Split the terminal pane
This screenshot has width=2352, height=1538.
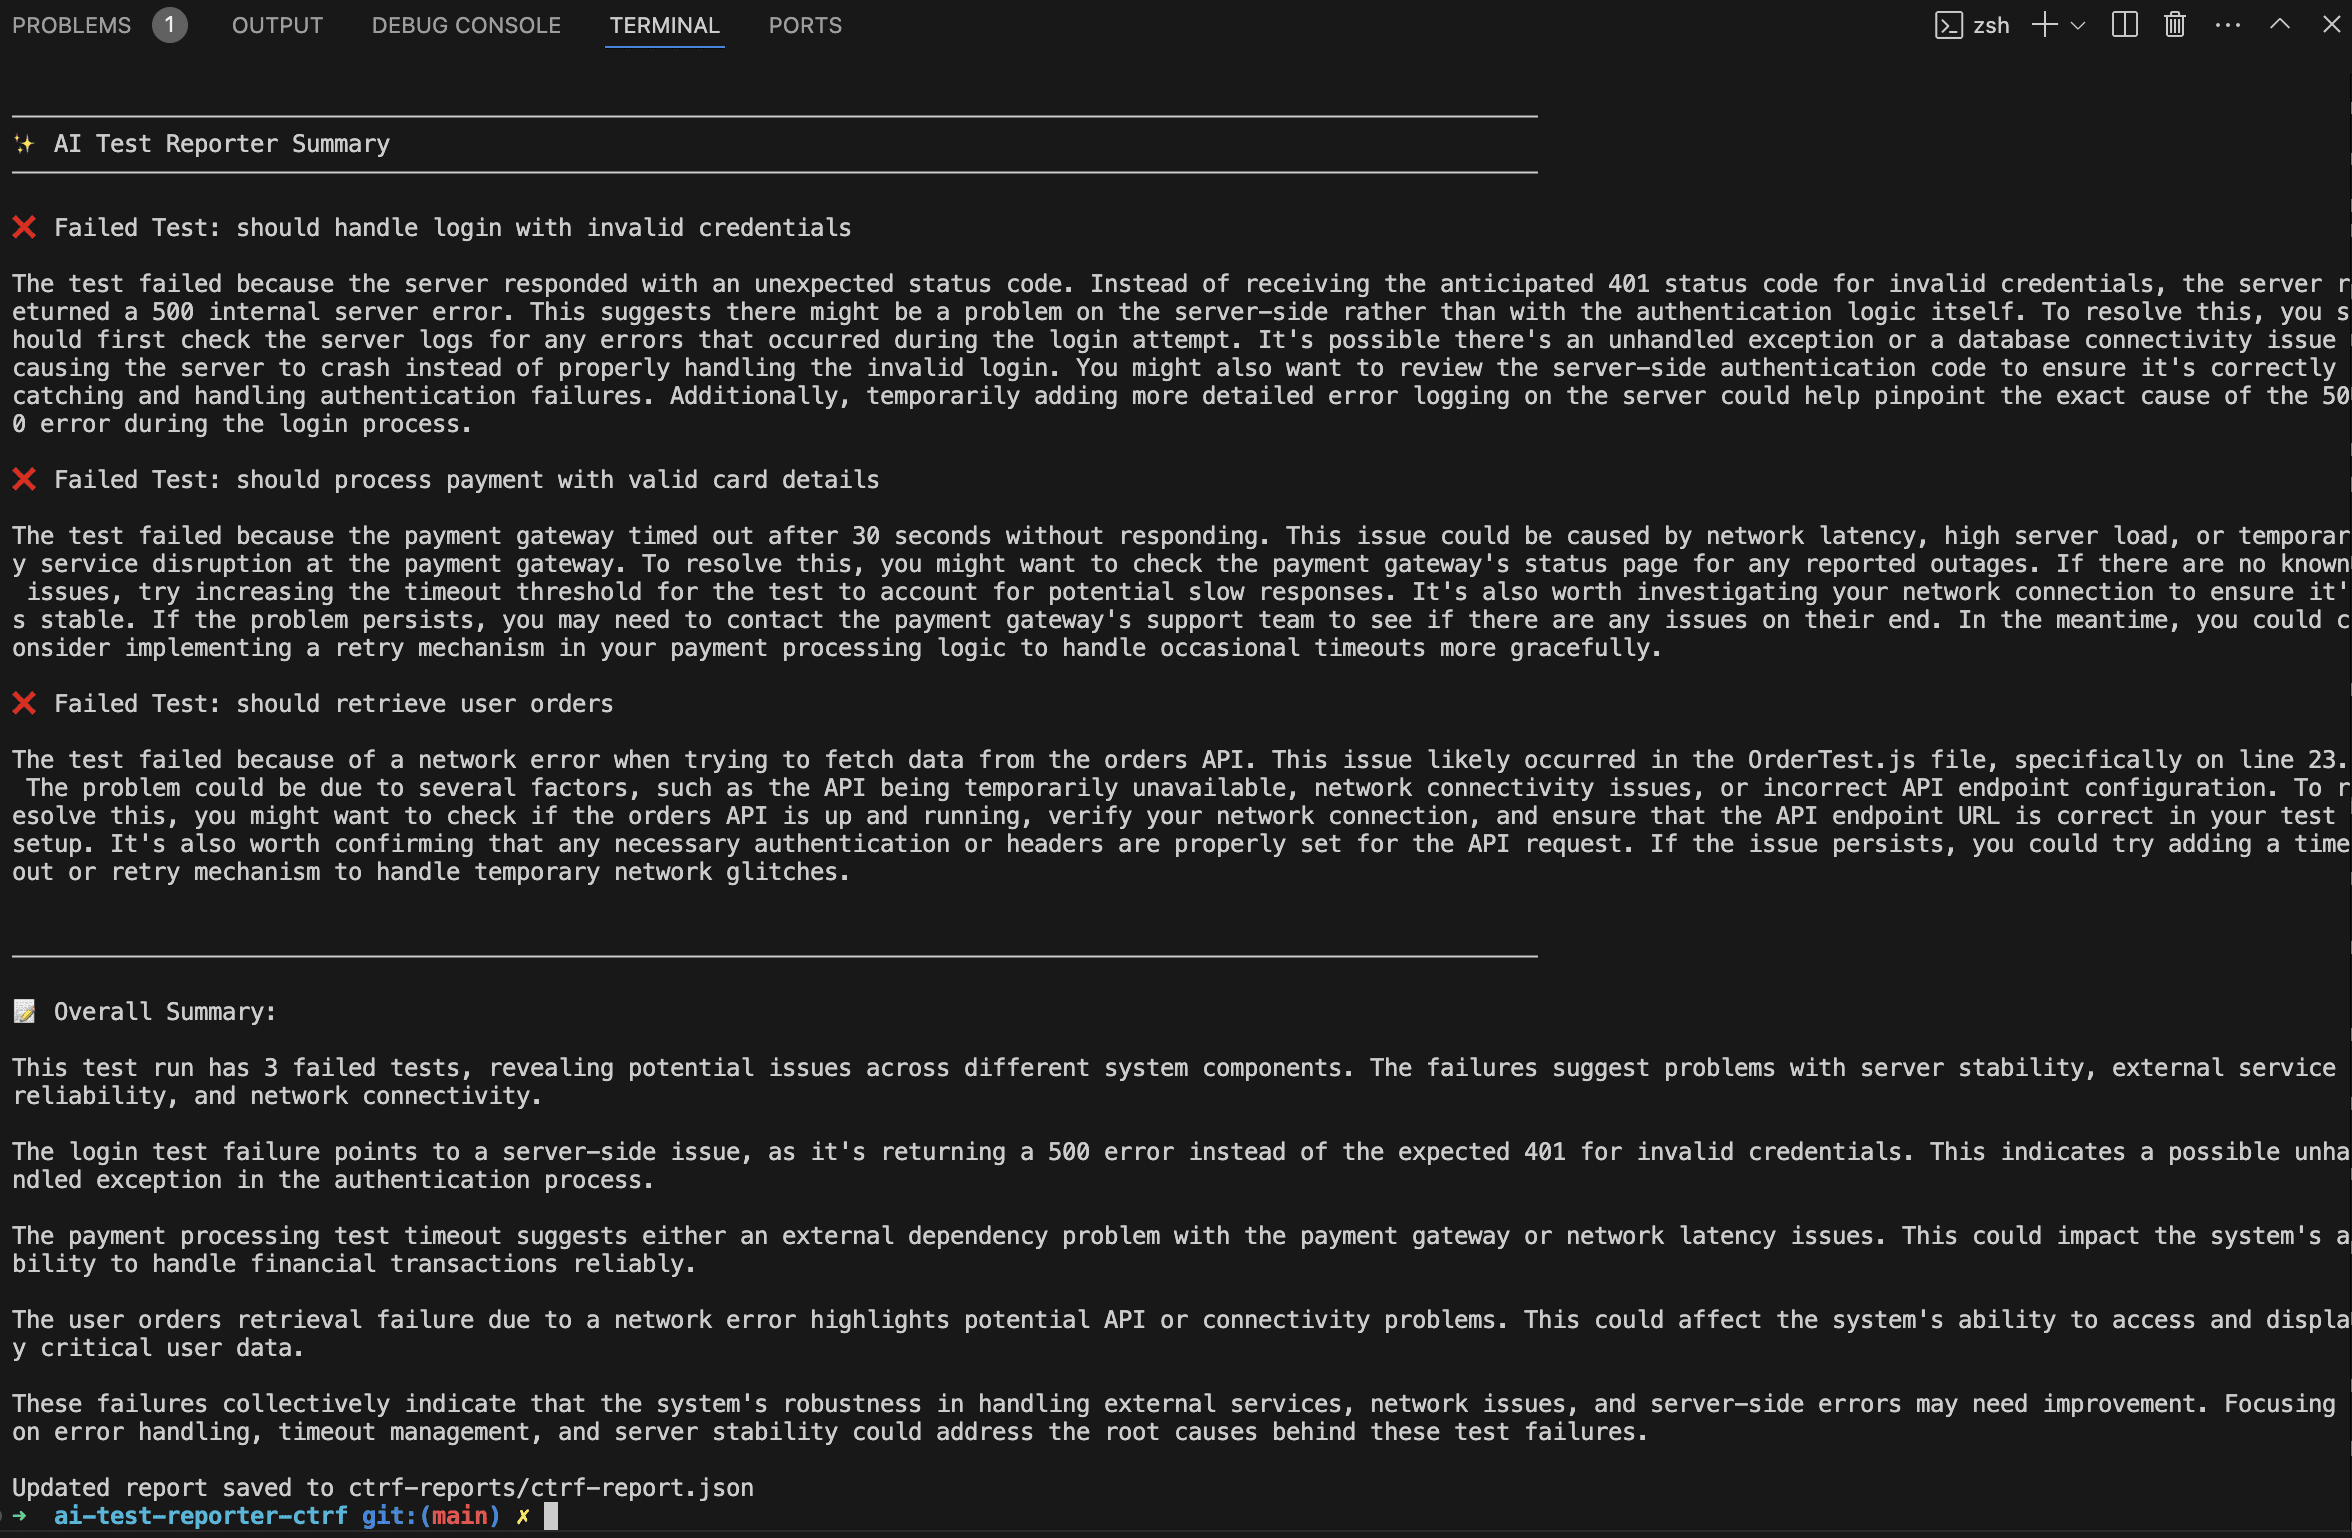[2124, 25]
